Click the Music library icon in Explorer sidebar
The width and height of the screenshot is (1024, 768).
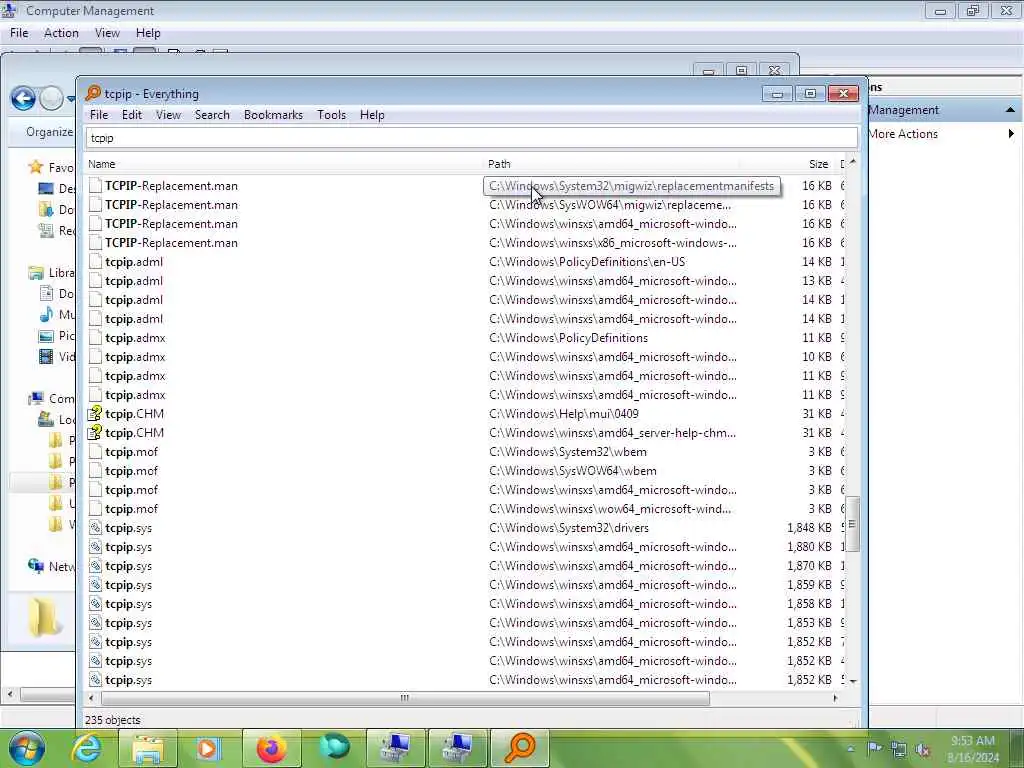[46, 315]
